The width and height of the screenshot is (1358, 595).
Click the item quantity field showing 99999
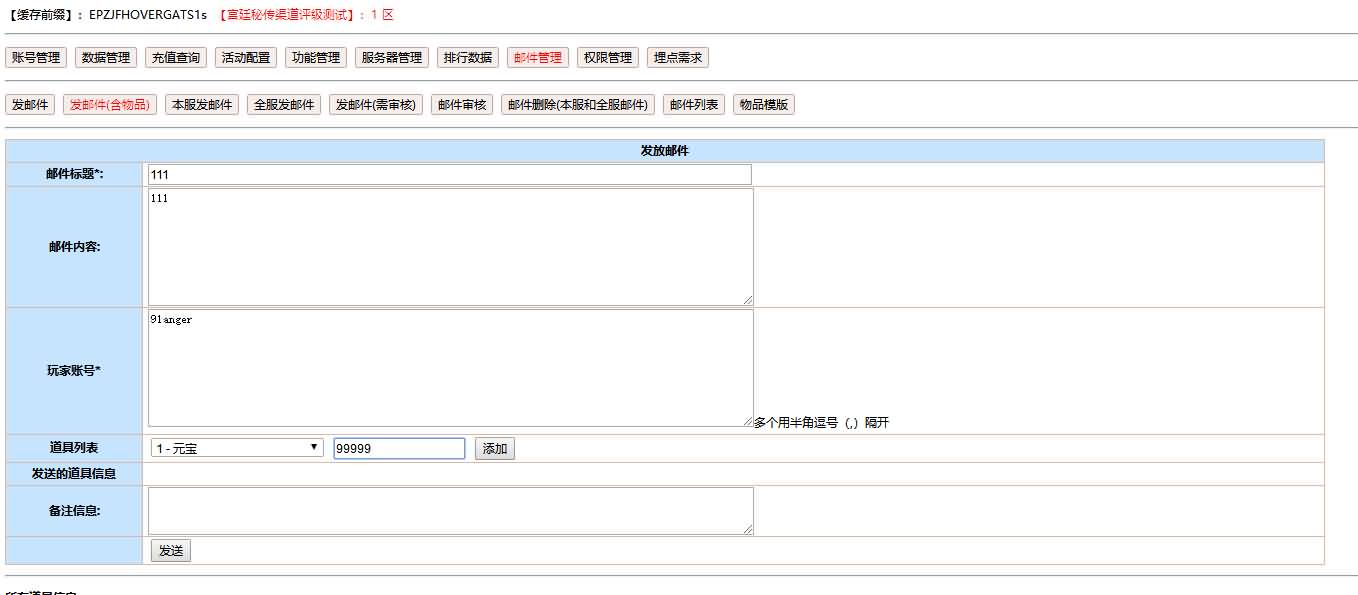pos(399,449)
